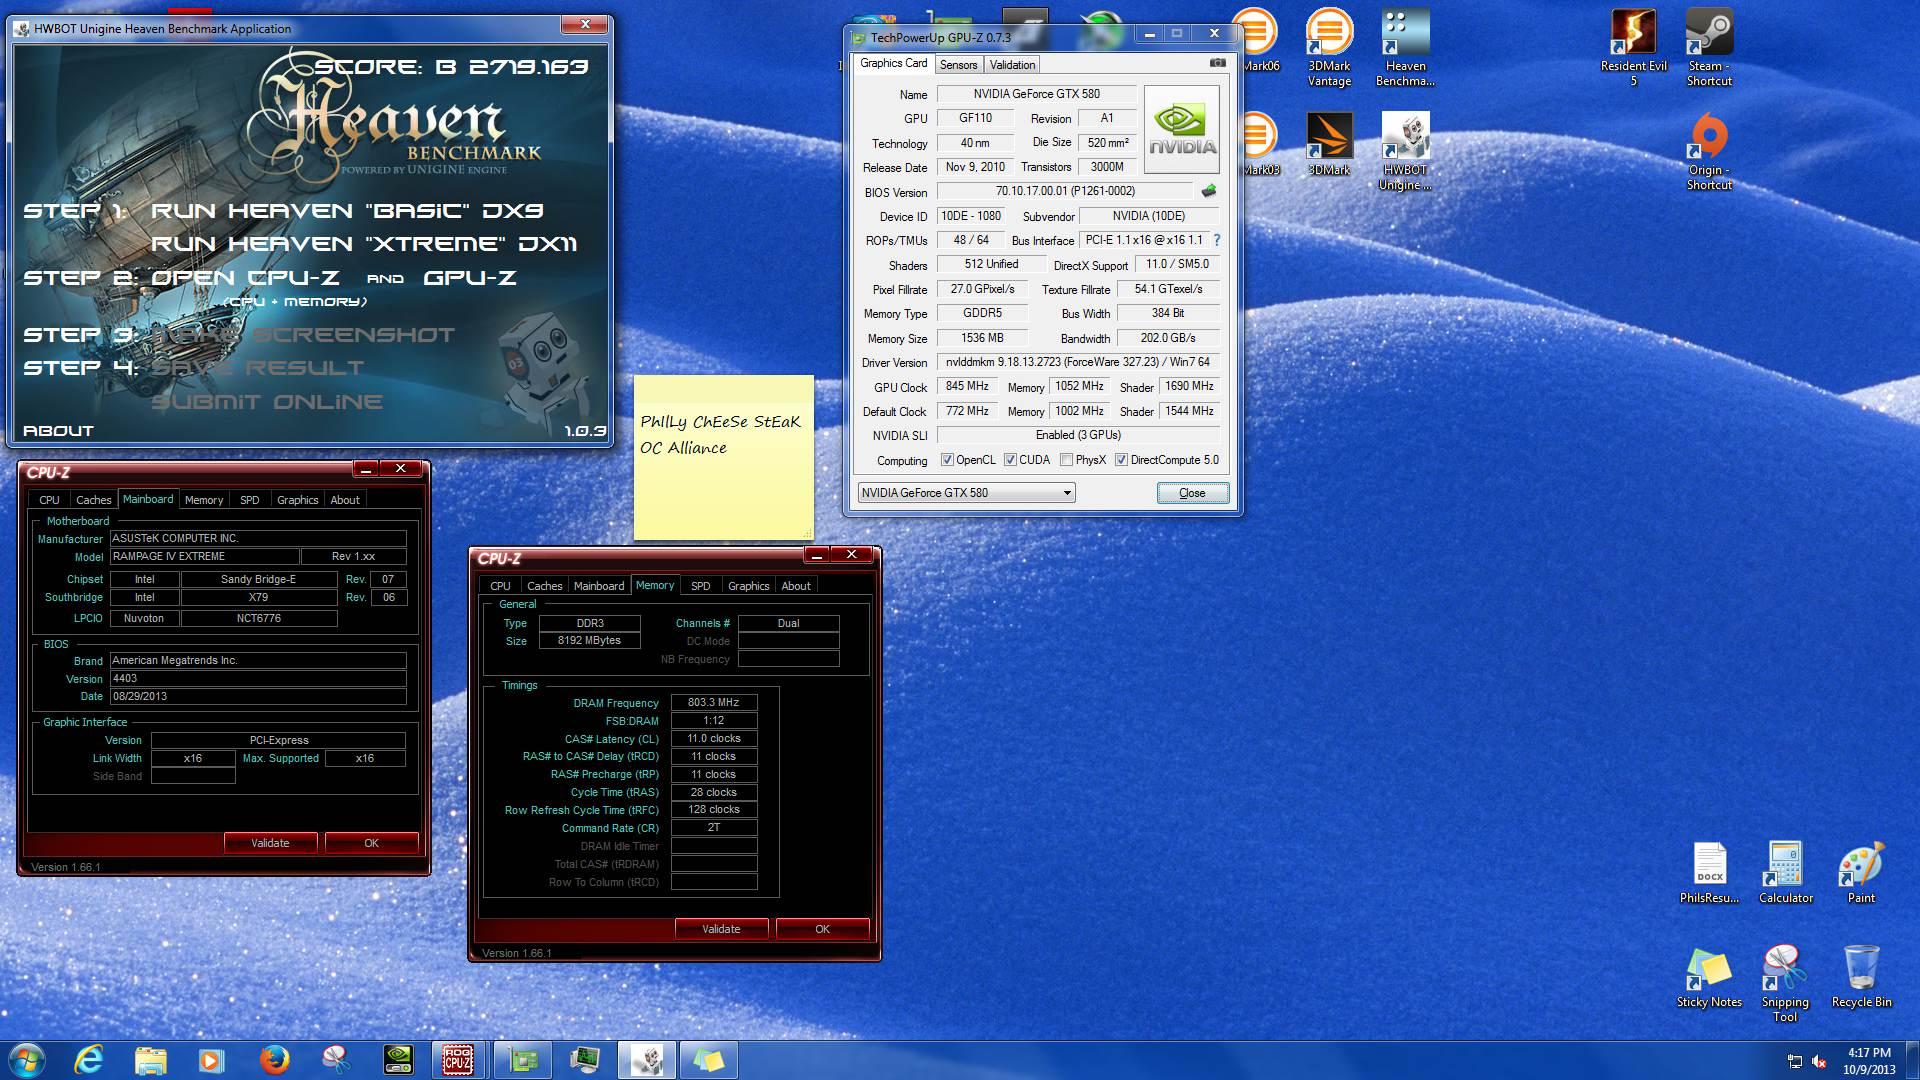This screenshot has width=1920, height=1080.
Task: Launch Firefox from the taskbar
Action: tap(273, 1059)
